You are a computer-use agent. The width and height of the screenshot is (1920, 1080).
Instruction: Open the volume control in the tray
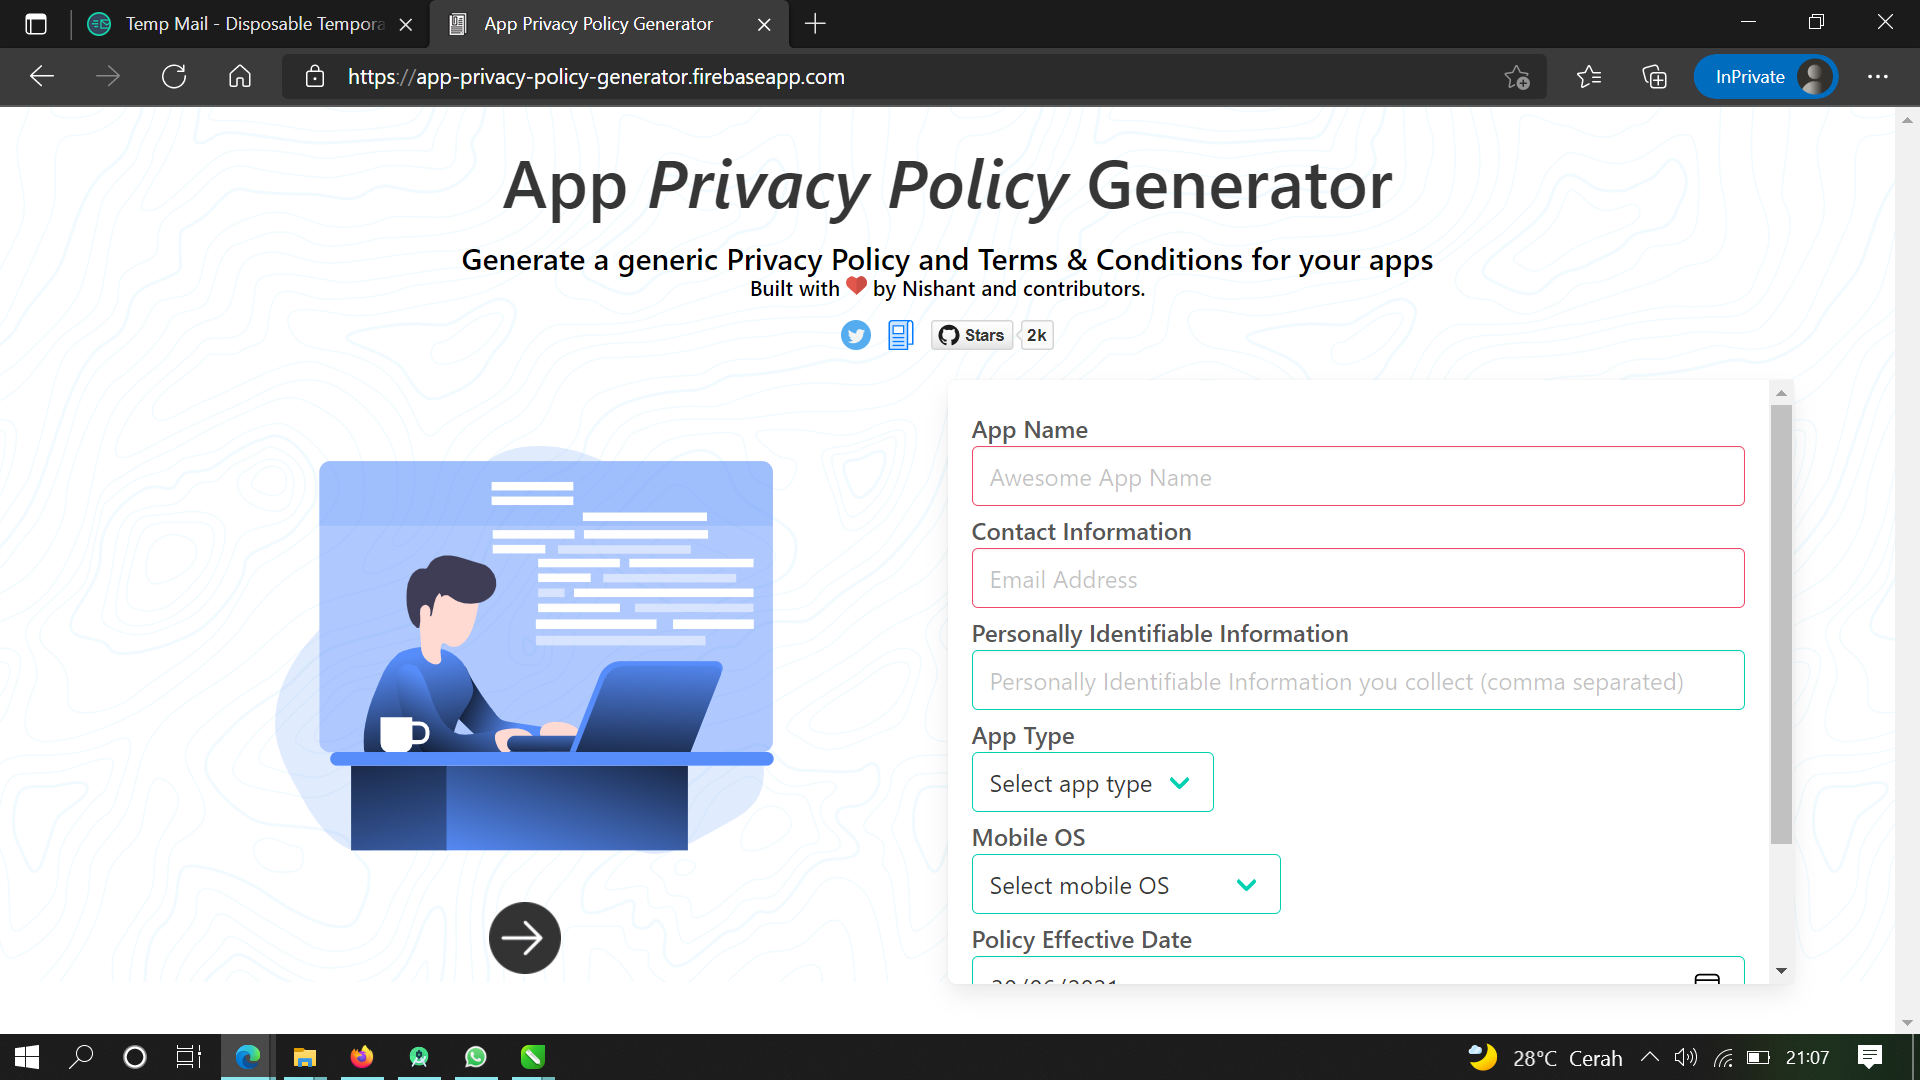point(1686,1057)
